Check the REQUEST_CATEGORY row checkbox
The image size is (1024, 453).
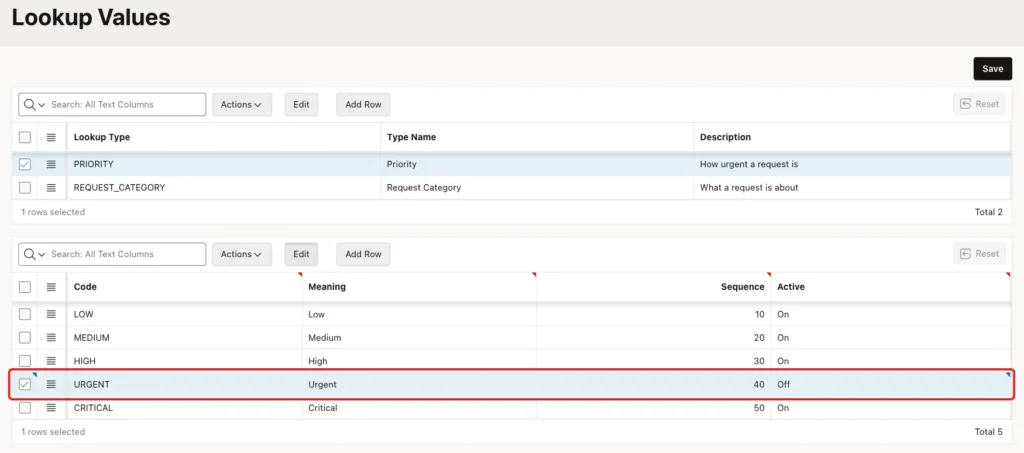pos(25,188)
